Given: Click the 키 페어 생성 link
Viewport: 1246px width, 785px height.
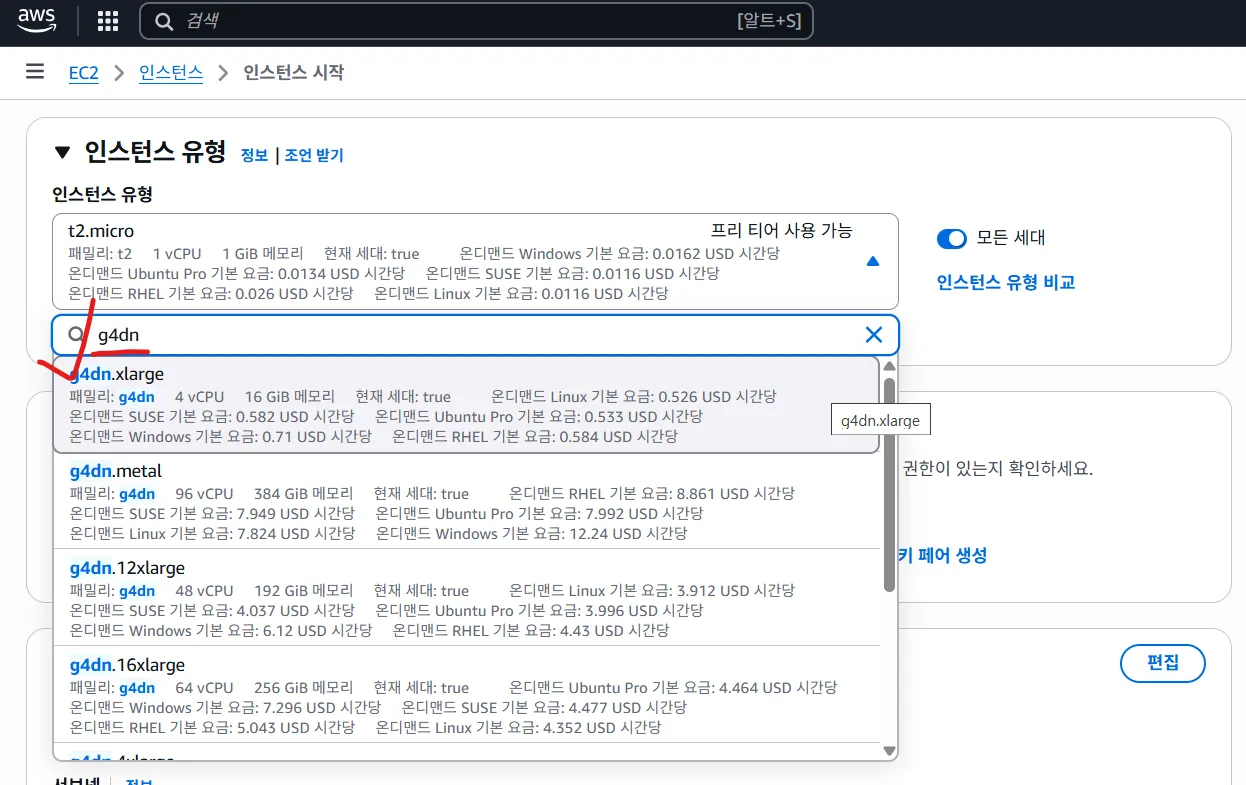Looking at the screenshot, I should [942, 555].
